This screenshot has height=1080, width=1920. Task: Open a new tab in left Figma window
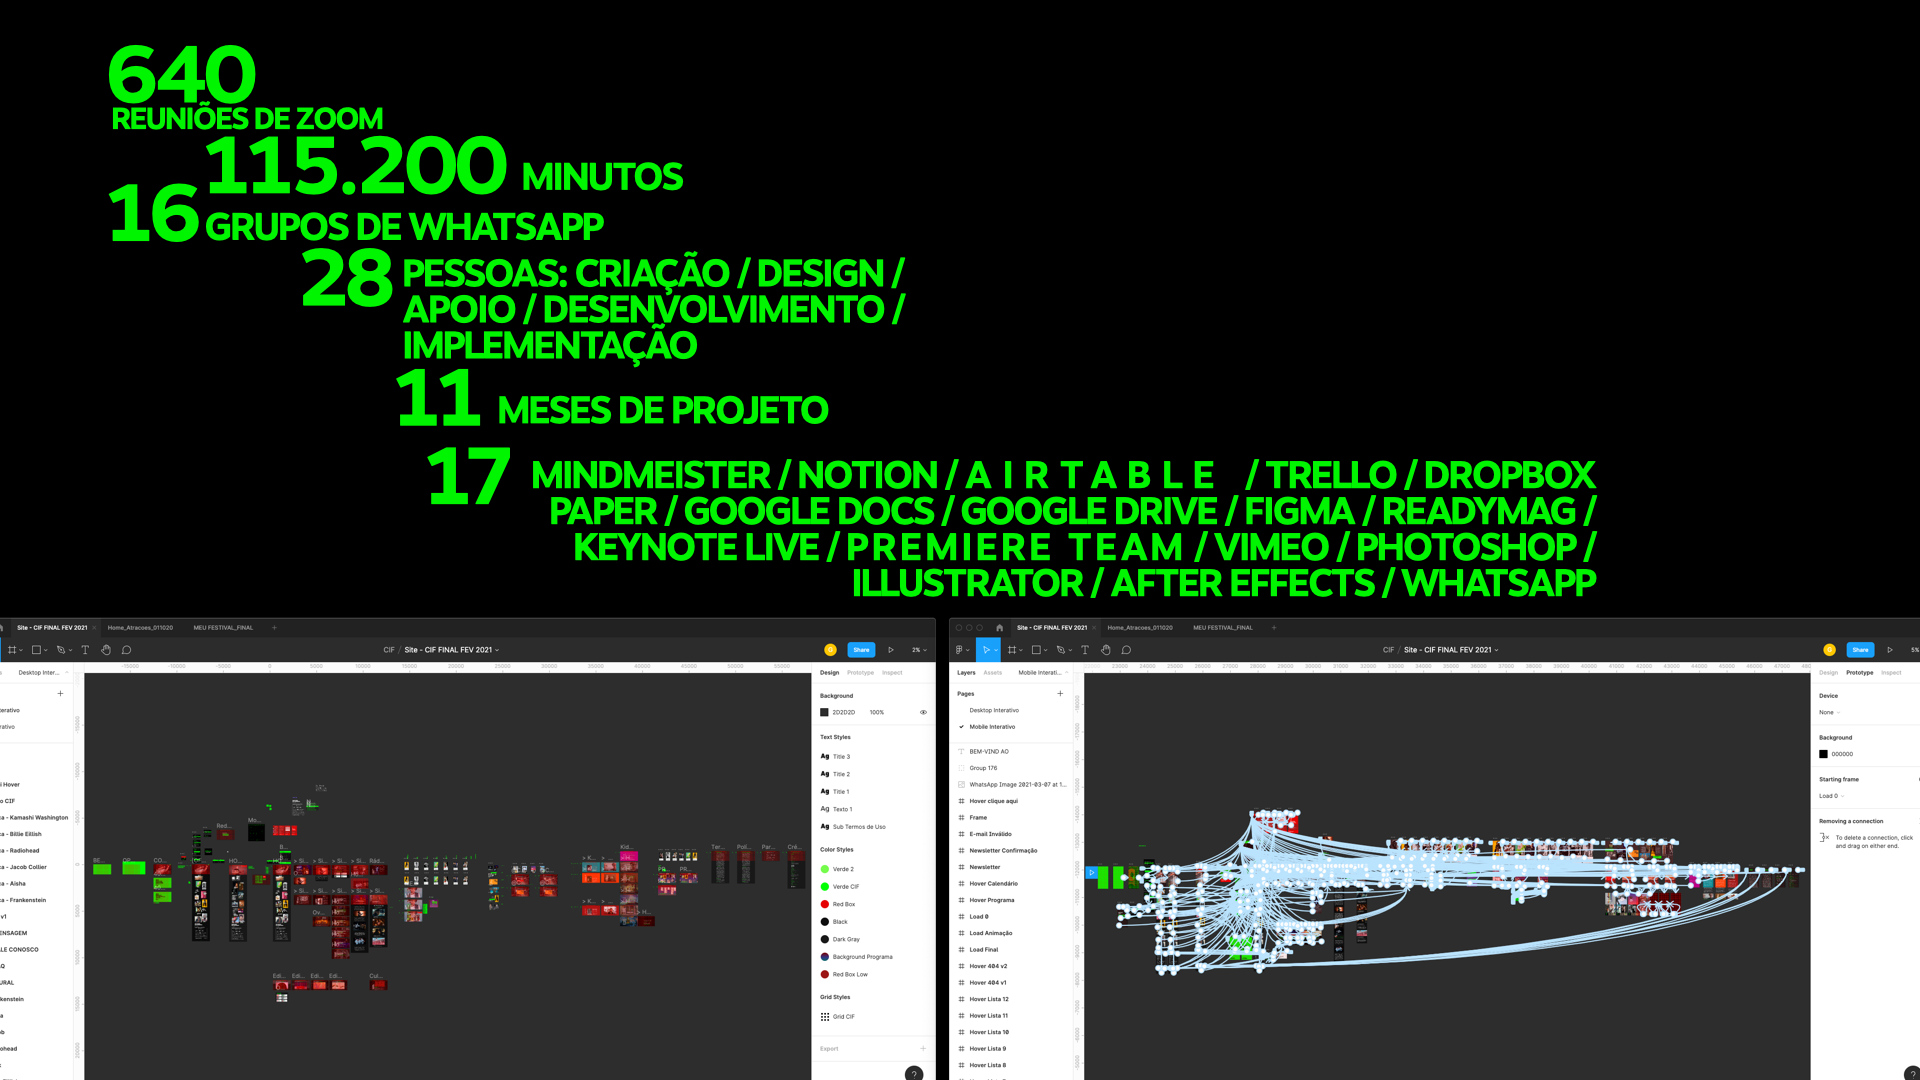tap(274, 628)
